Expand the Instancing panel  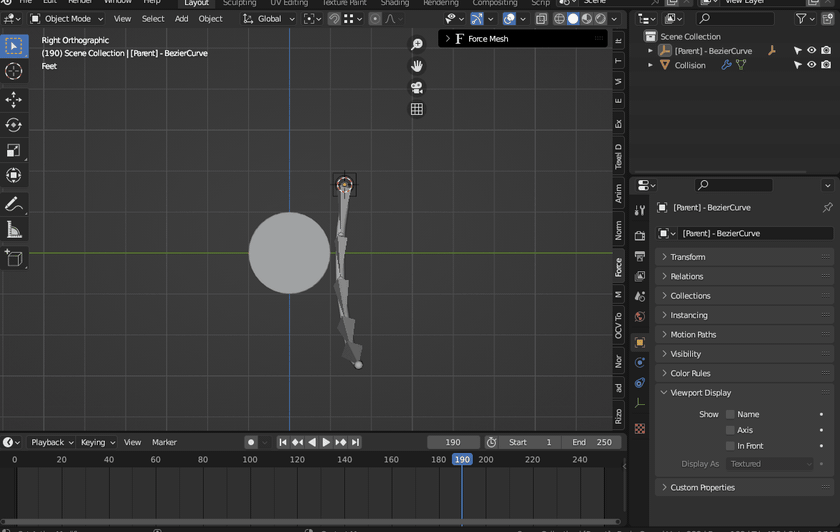coord(745,315)
